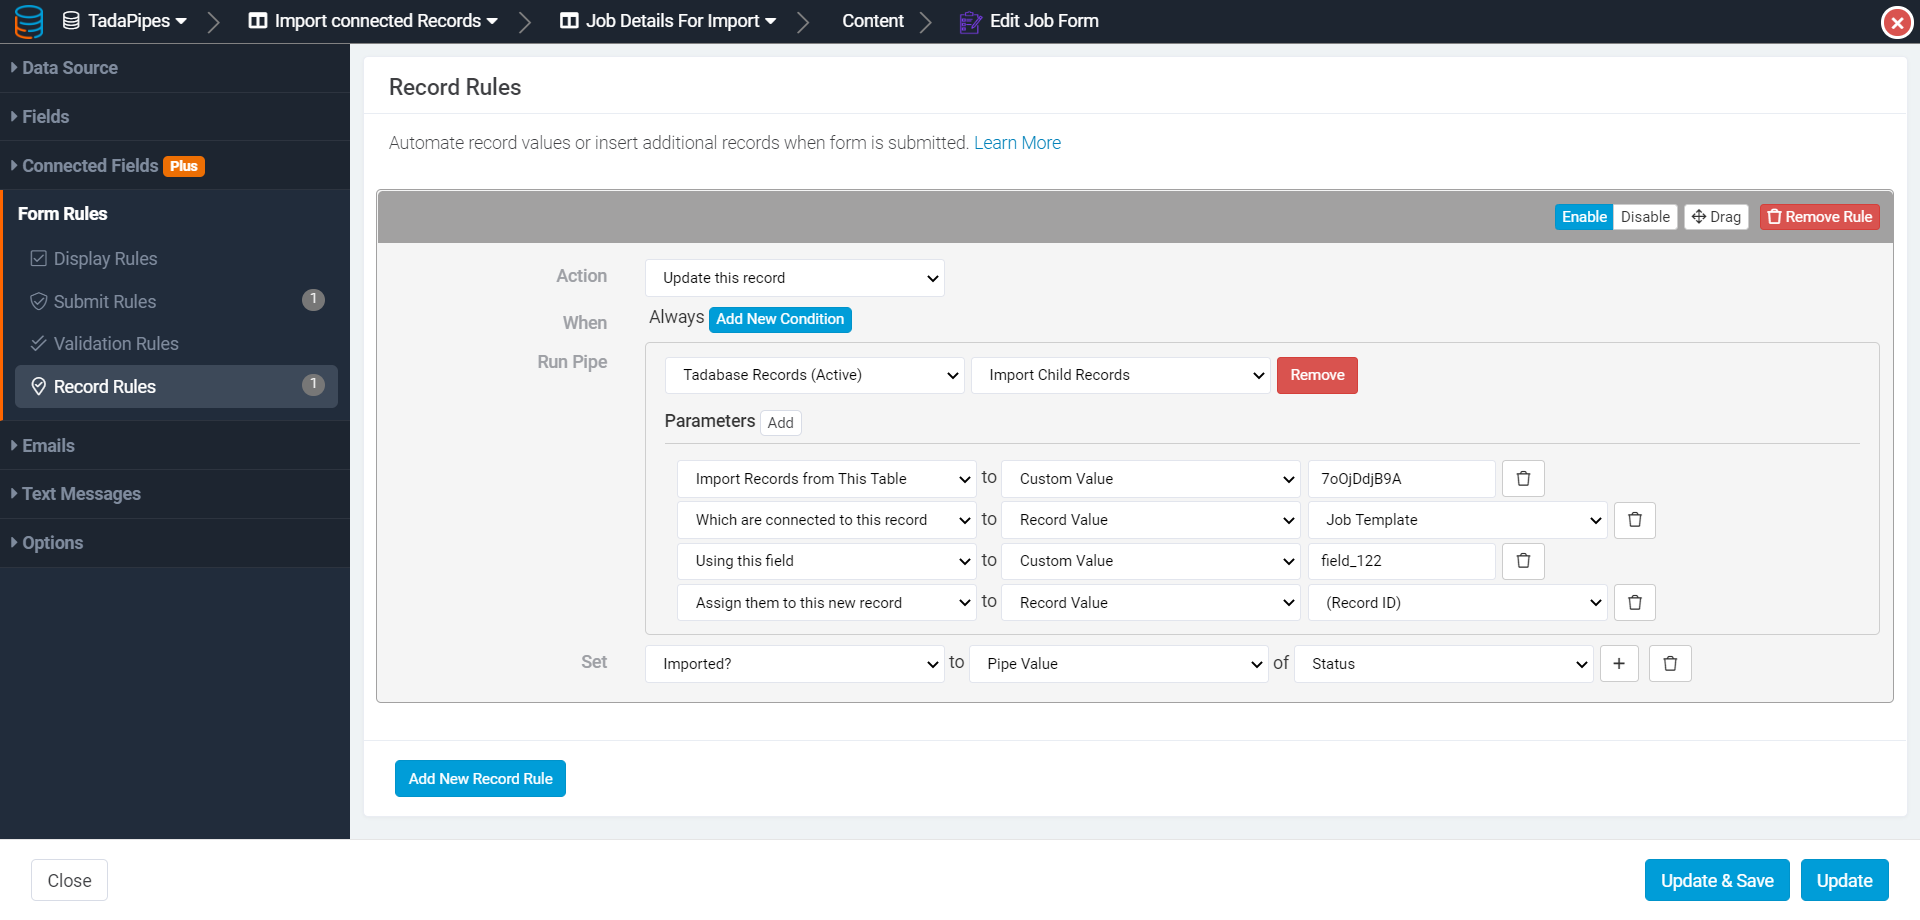The width and height of the screenshot is (1920, 920).
Task: Remove the rule with Remove Rule button
Action: click(1819, 217)
